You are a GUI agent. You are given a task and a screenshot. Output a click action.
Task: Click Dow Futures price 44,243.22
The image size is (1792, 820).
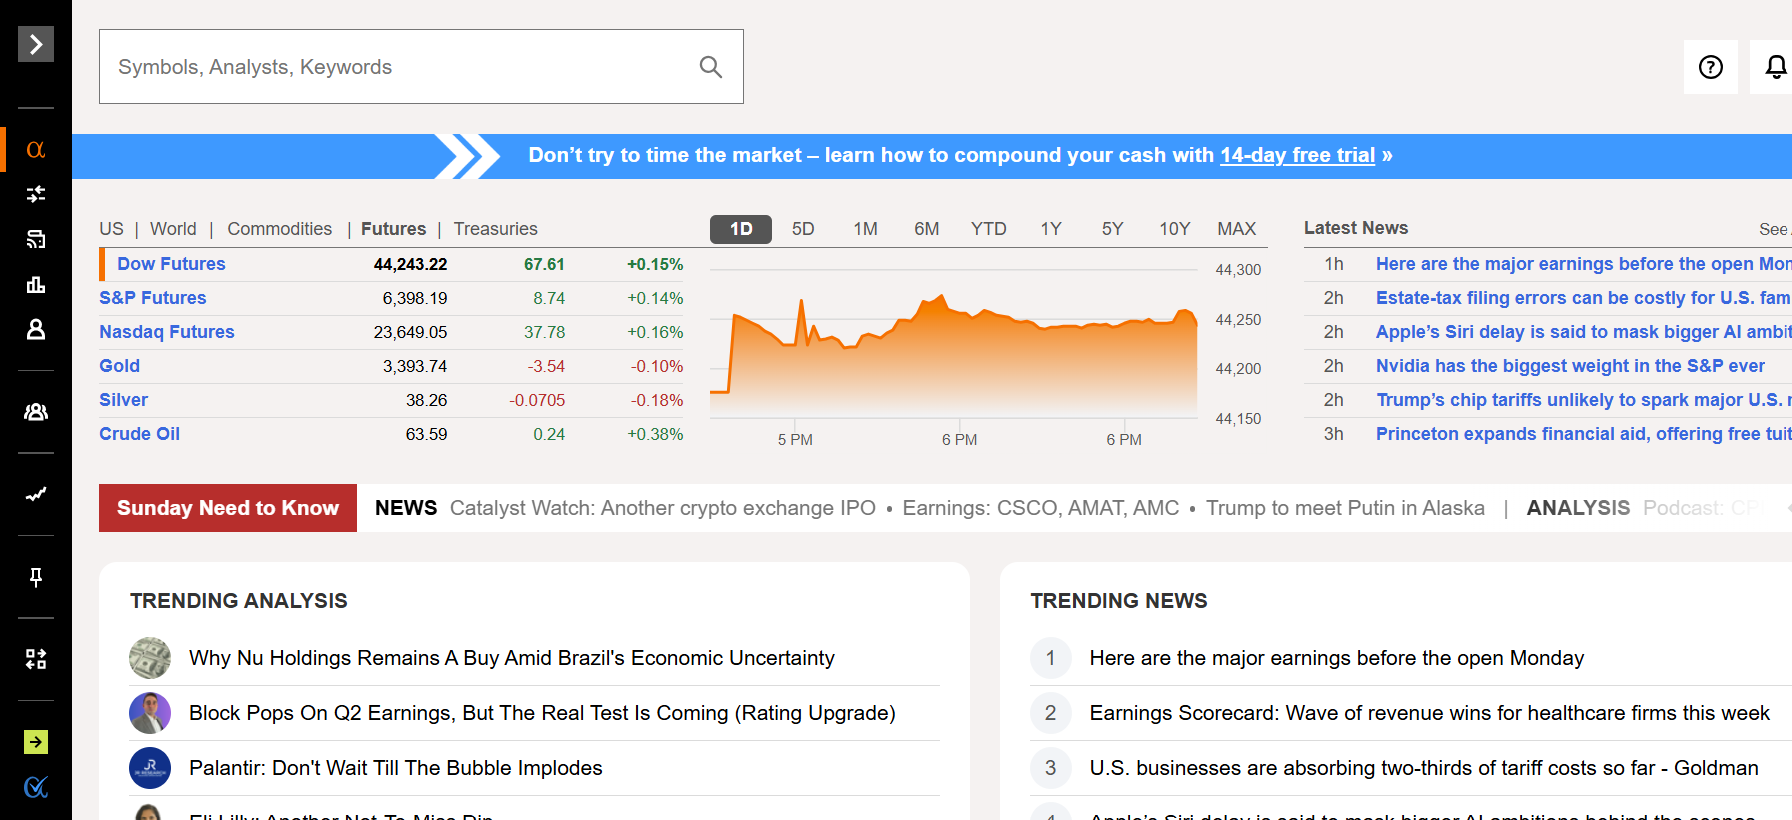pyautogui.click(x=410, y=264)
